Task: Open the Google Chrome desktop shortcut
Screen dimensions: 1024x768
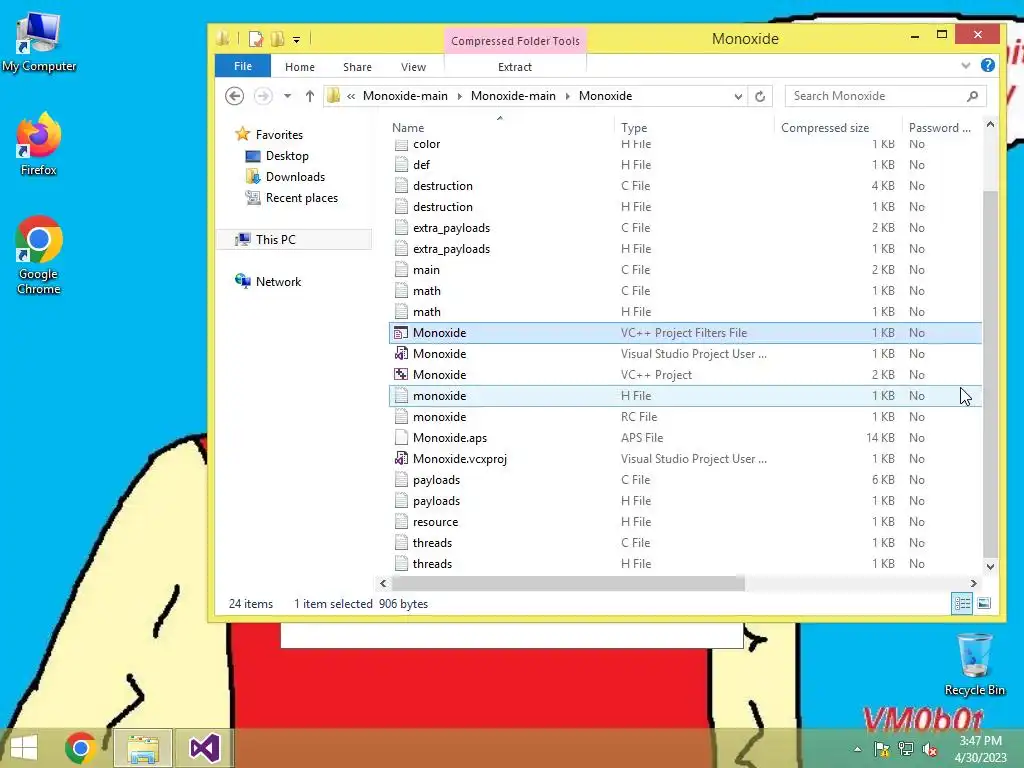Action: [39, 255]
